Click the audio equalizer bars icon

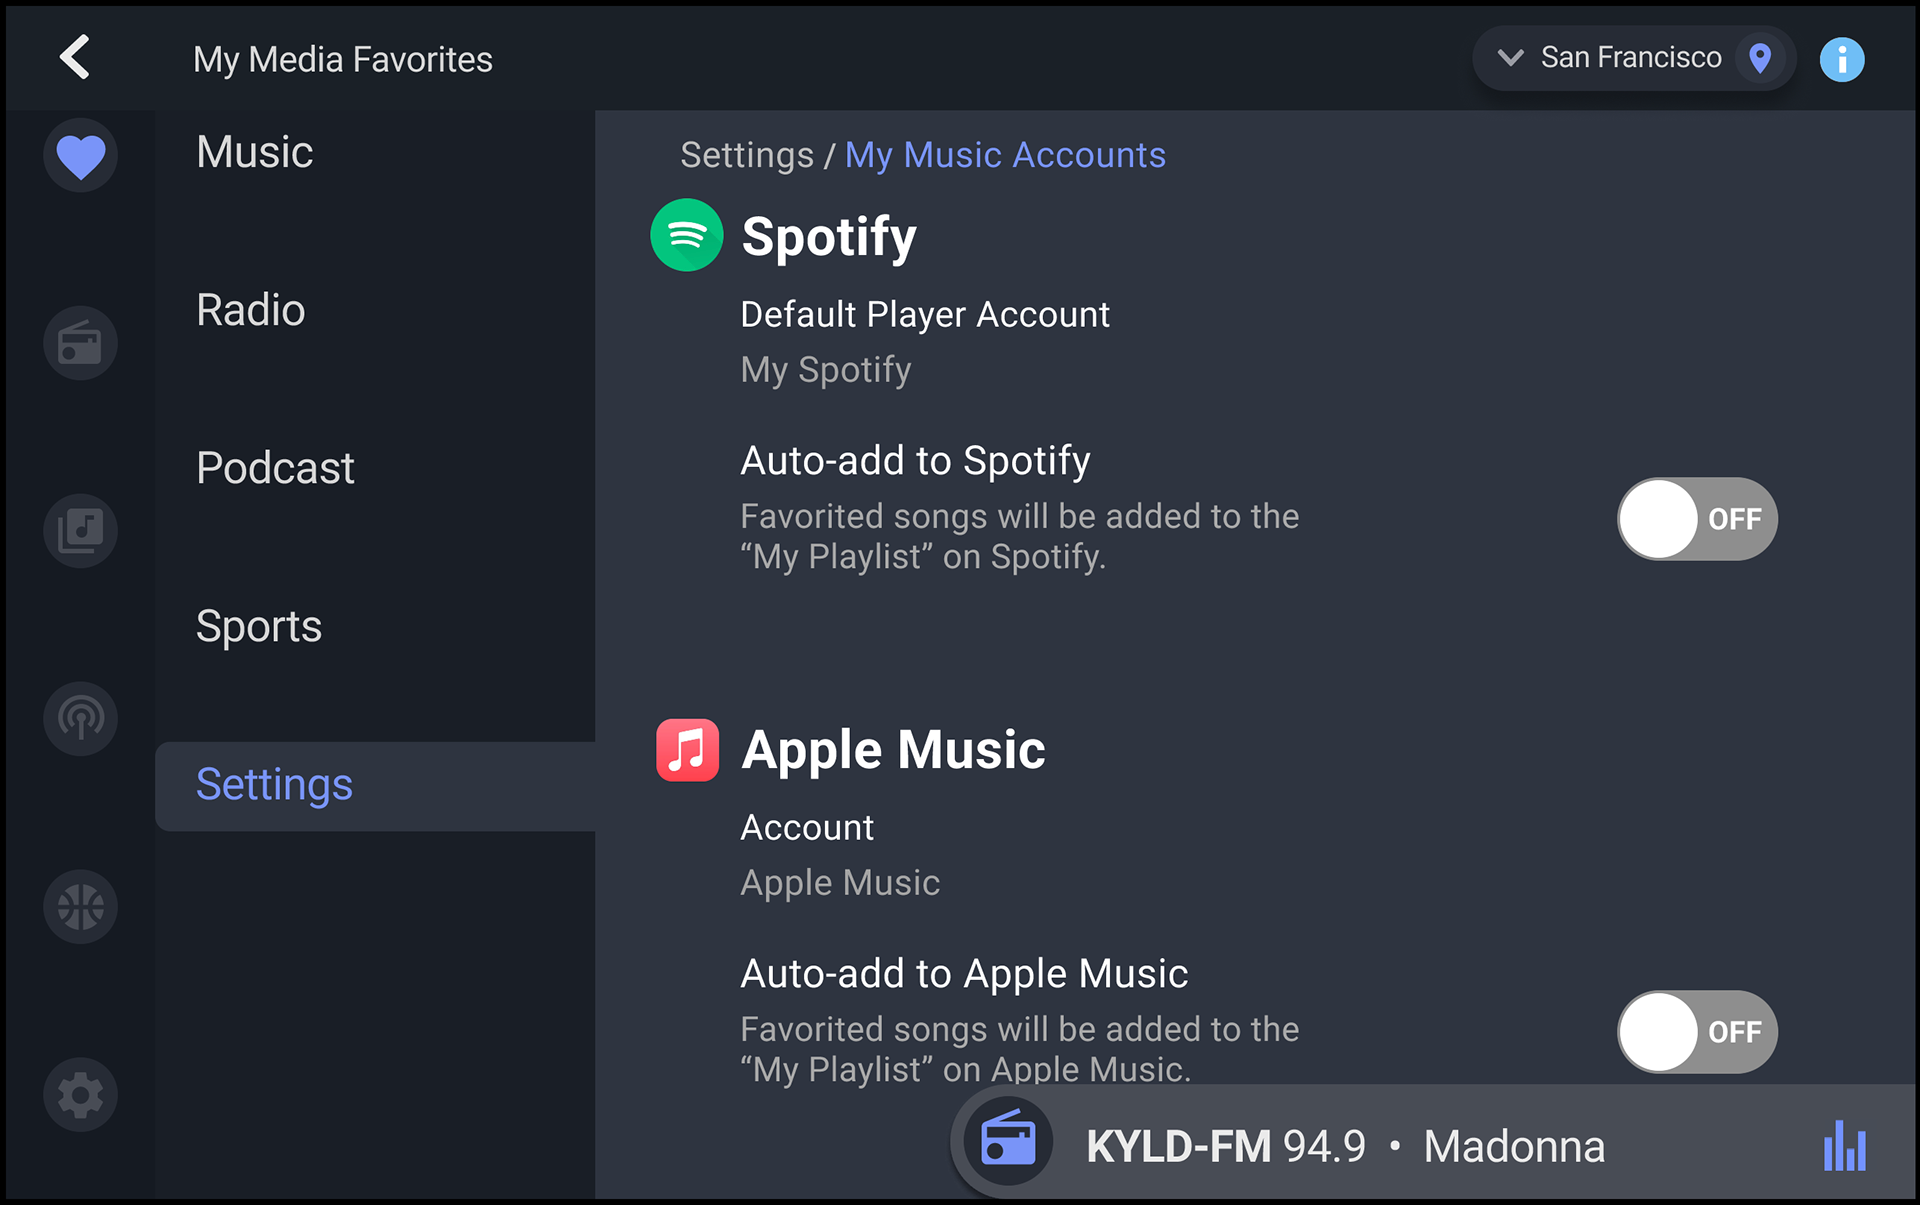1844,1146
